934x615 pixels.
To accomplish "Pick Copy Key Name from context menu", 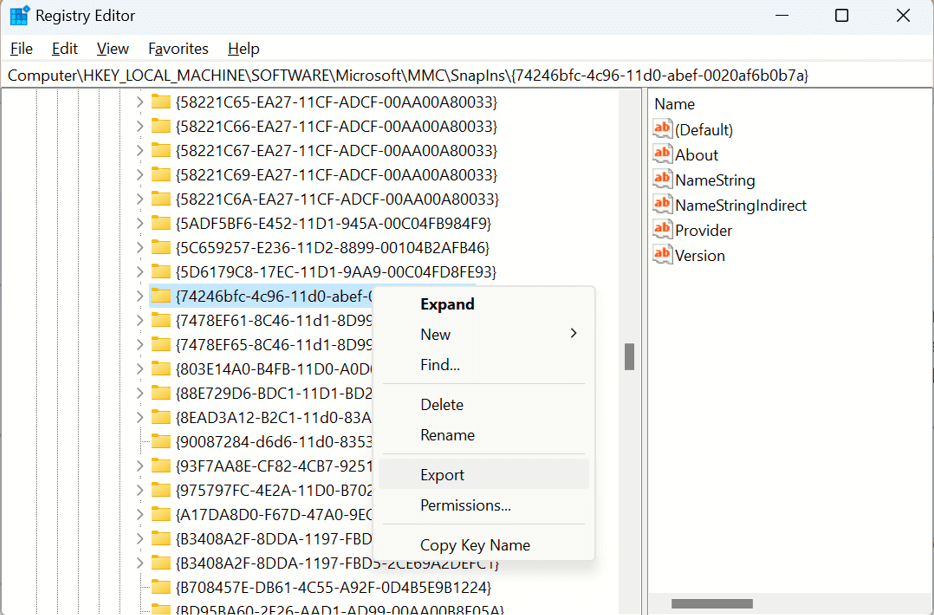I will pyautogui.click(x=475, y=545).
